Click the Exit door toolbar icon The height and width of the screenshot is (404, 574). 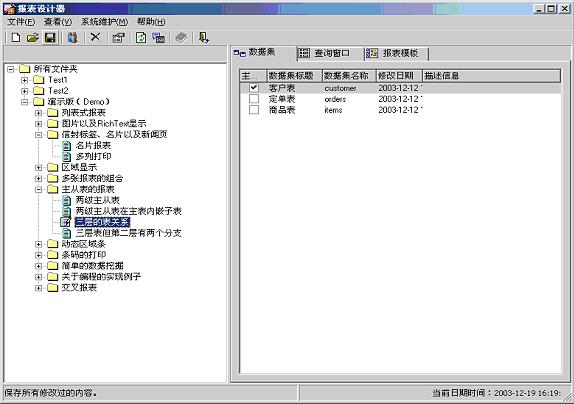pos(204,37)
